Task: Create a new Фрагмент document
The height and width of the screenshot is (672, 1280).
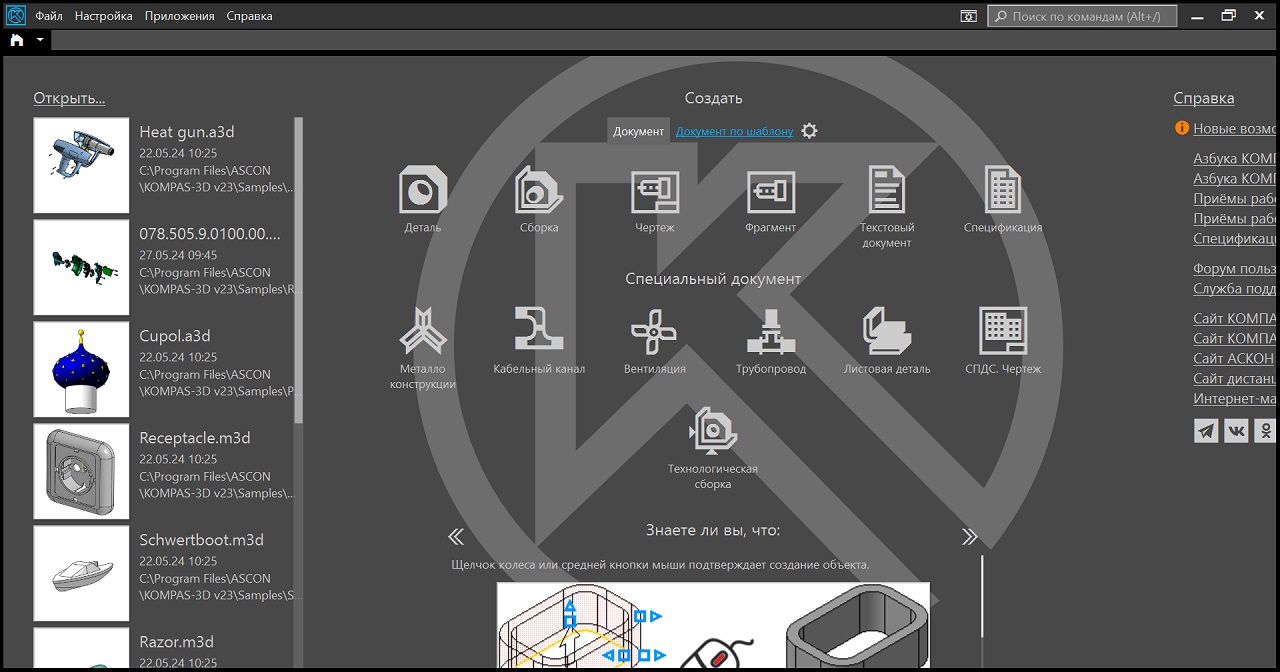Action: (x=771, y=191)
